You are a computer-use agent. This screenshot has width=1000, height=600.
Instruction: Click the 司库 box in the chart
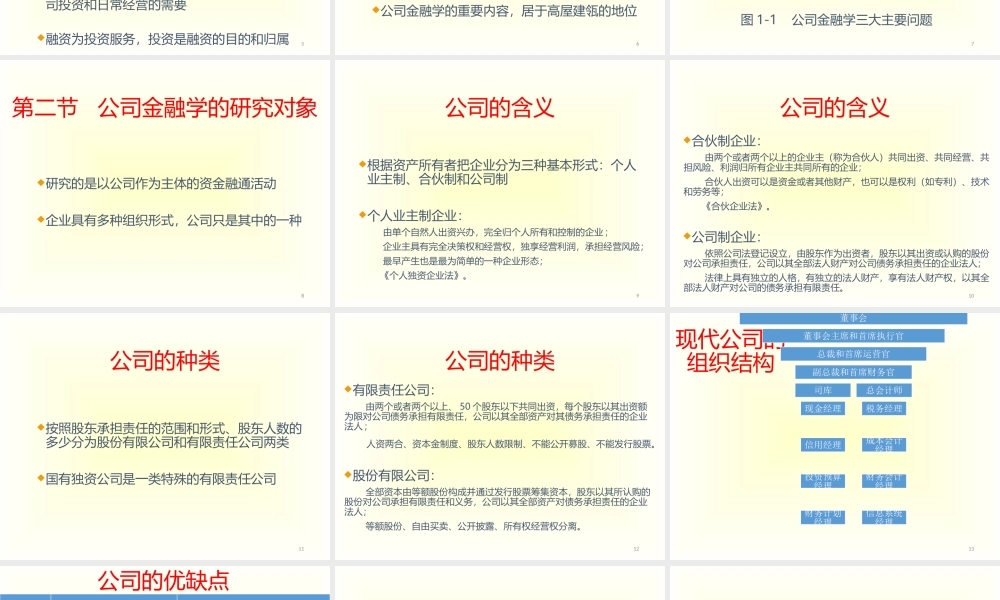(822, 391)
